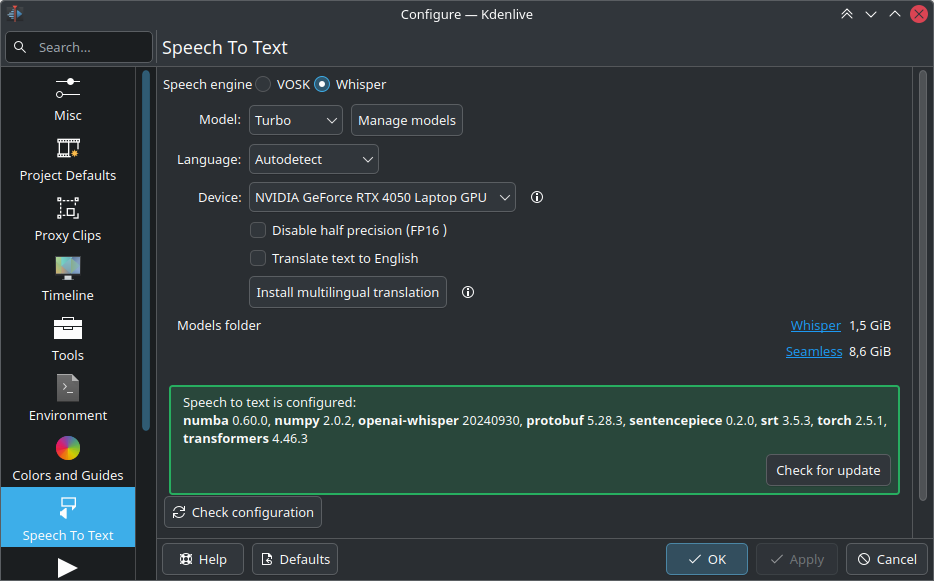The height and width of the screenshot is (581, 934).
Task: Open Project Defaults settings icon
Action: pos(68,148)
